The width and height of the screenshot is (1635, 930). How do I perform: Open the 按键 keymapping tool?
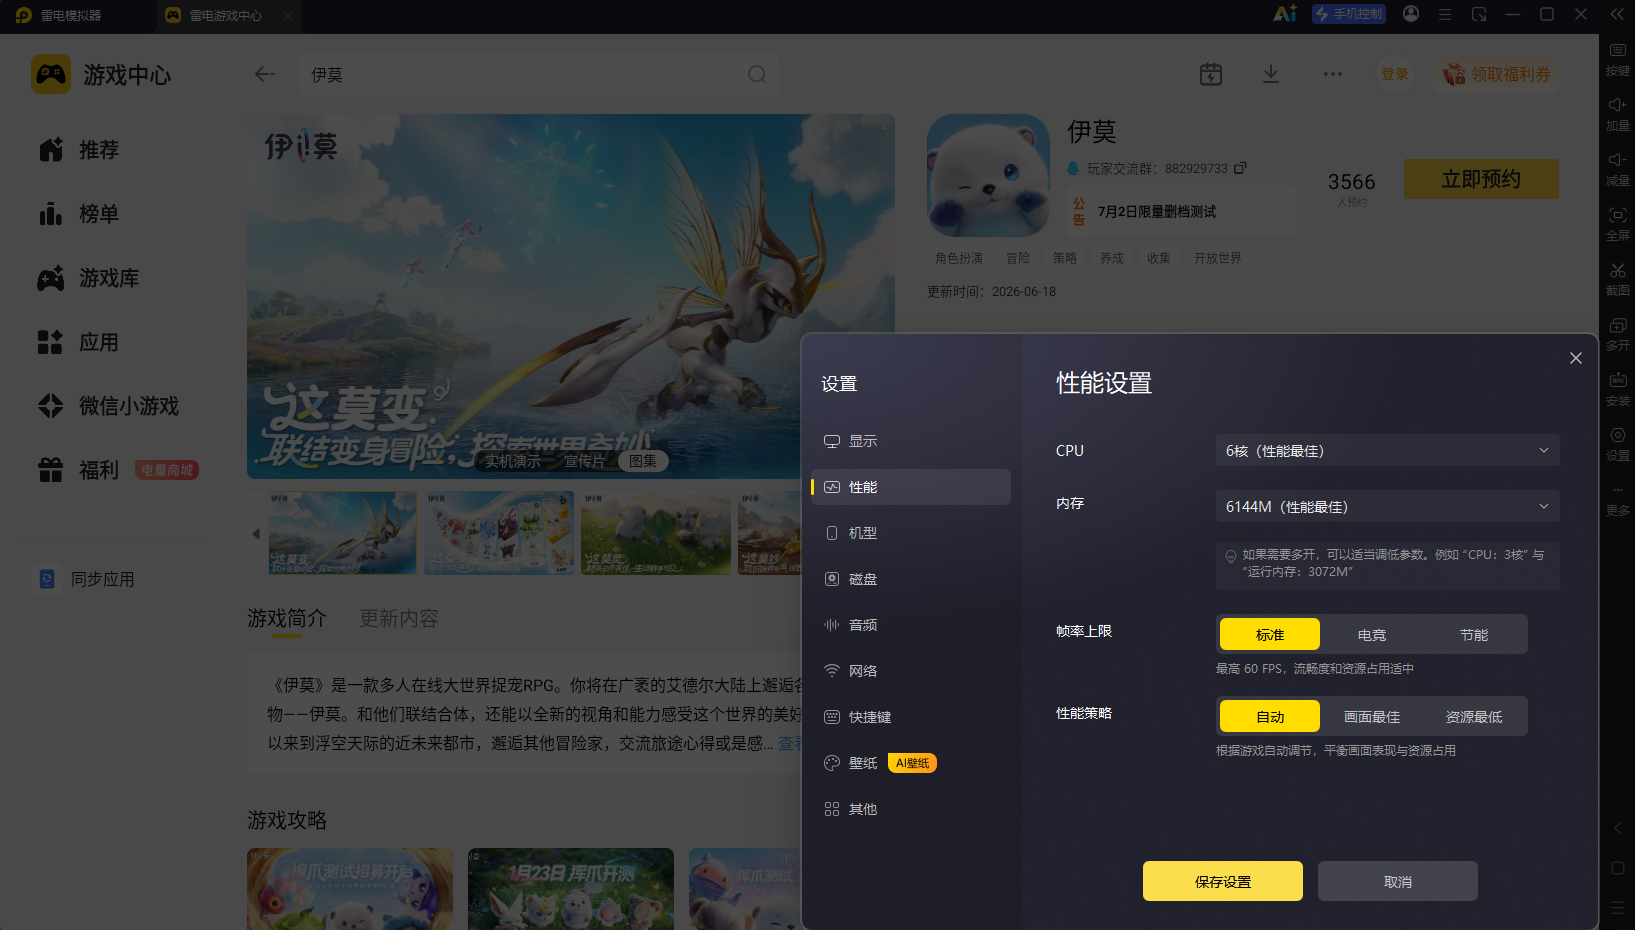[1617, 59]
